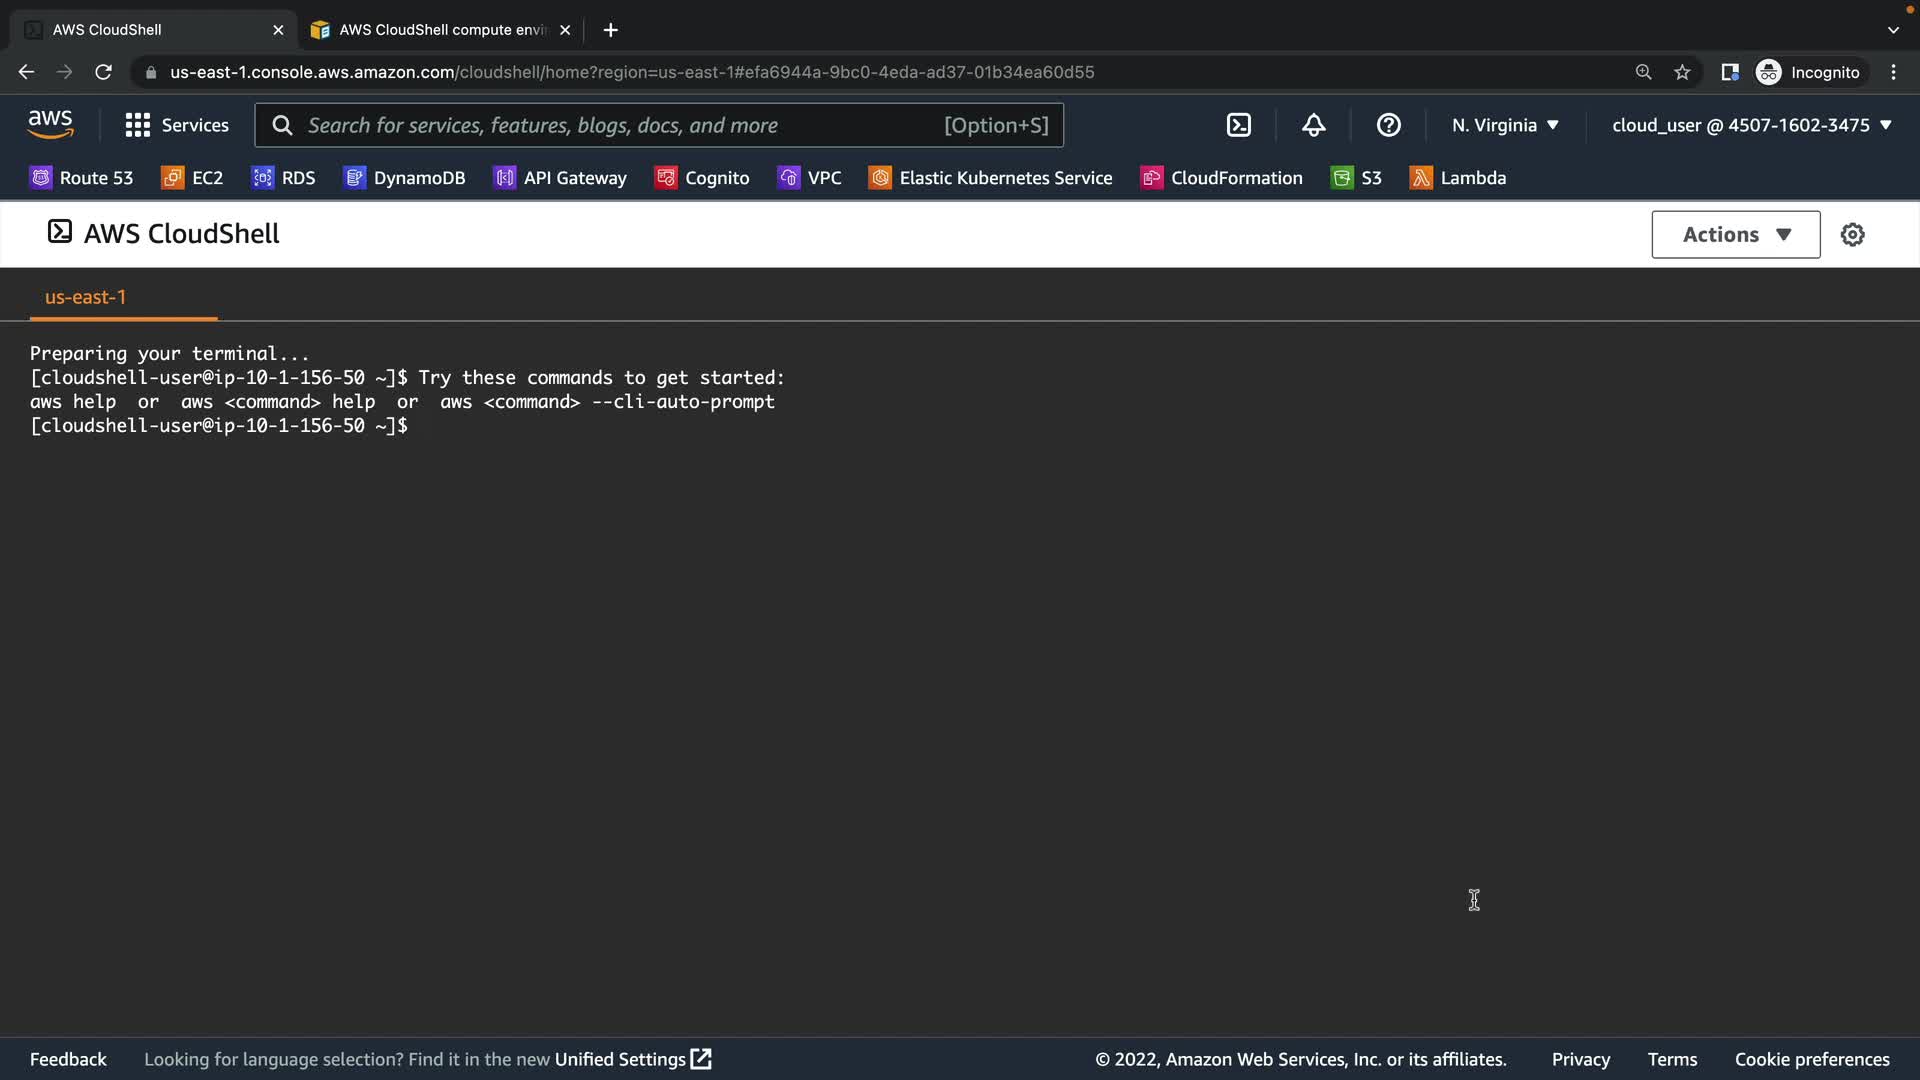Screen dimensions: 1920x1080
Task: Expand the N. Virginia region selector
Action: 1505,125
